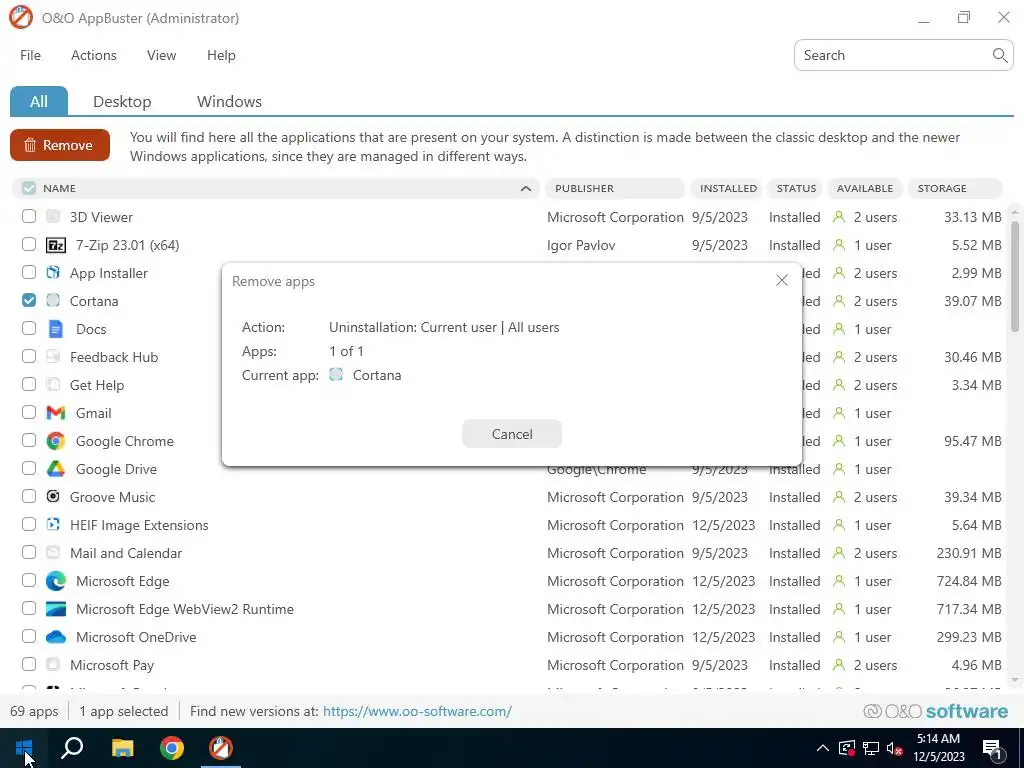The width and height of the screenshot is (1024, 768).
Task: Click the Docs app icon
Action: [x=56, y=329]
